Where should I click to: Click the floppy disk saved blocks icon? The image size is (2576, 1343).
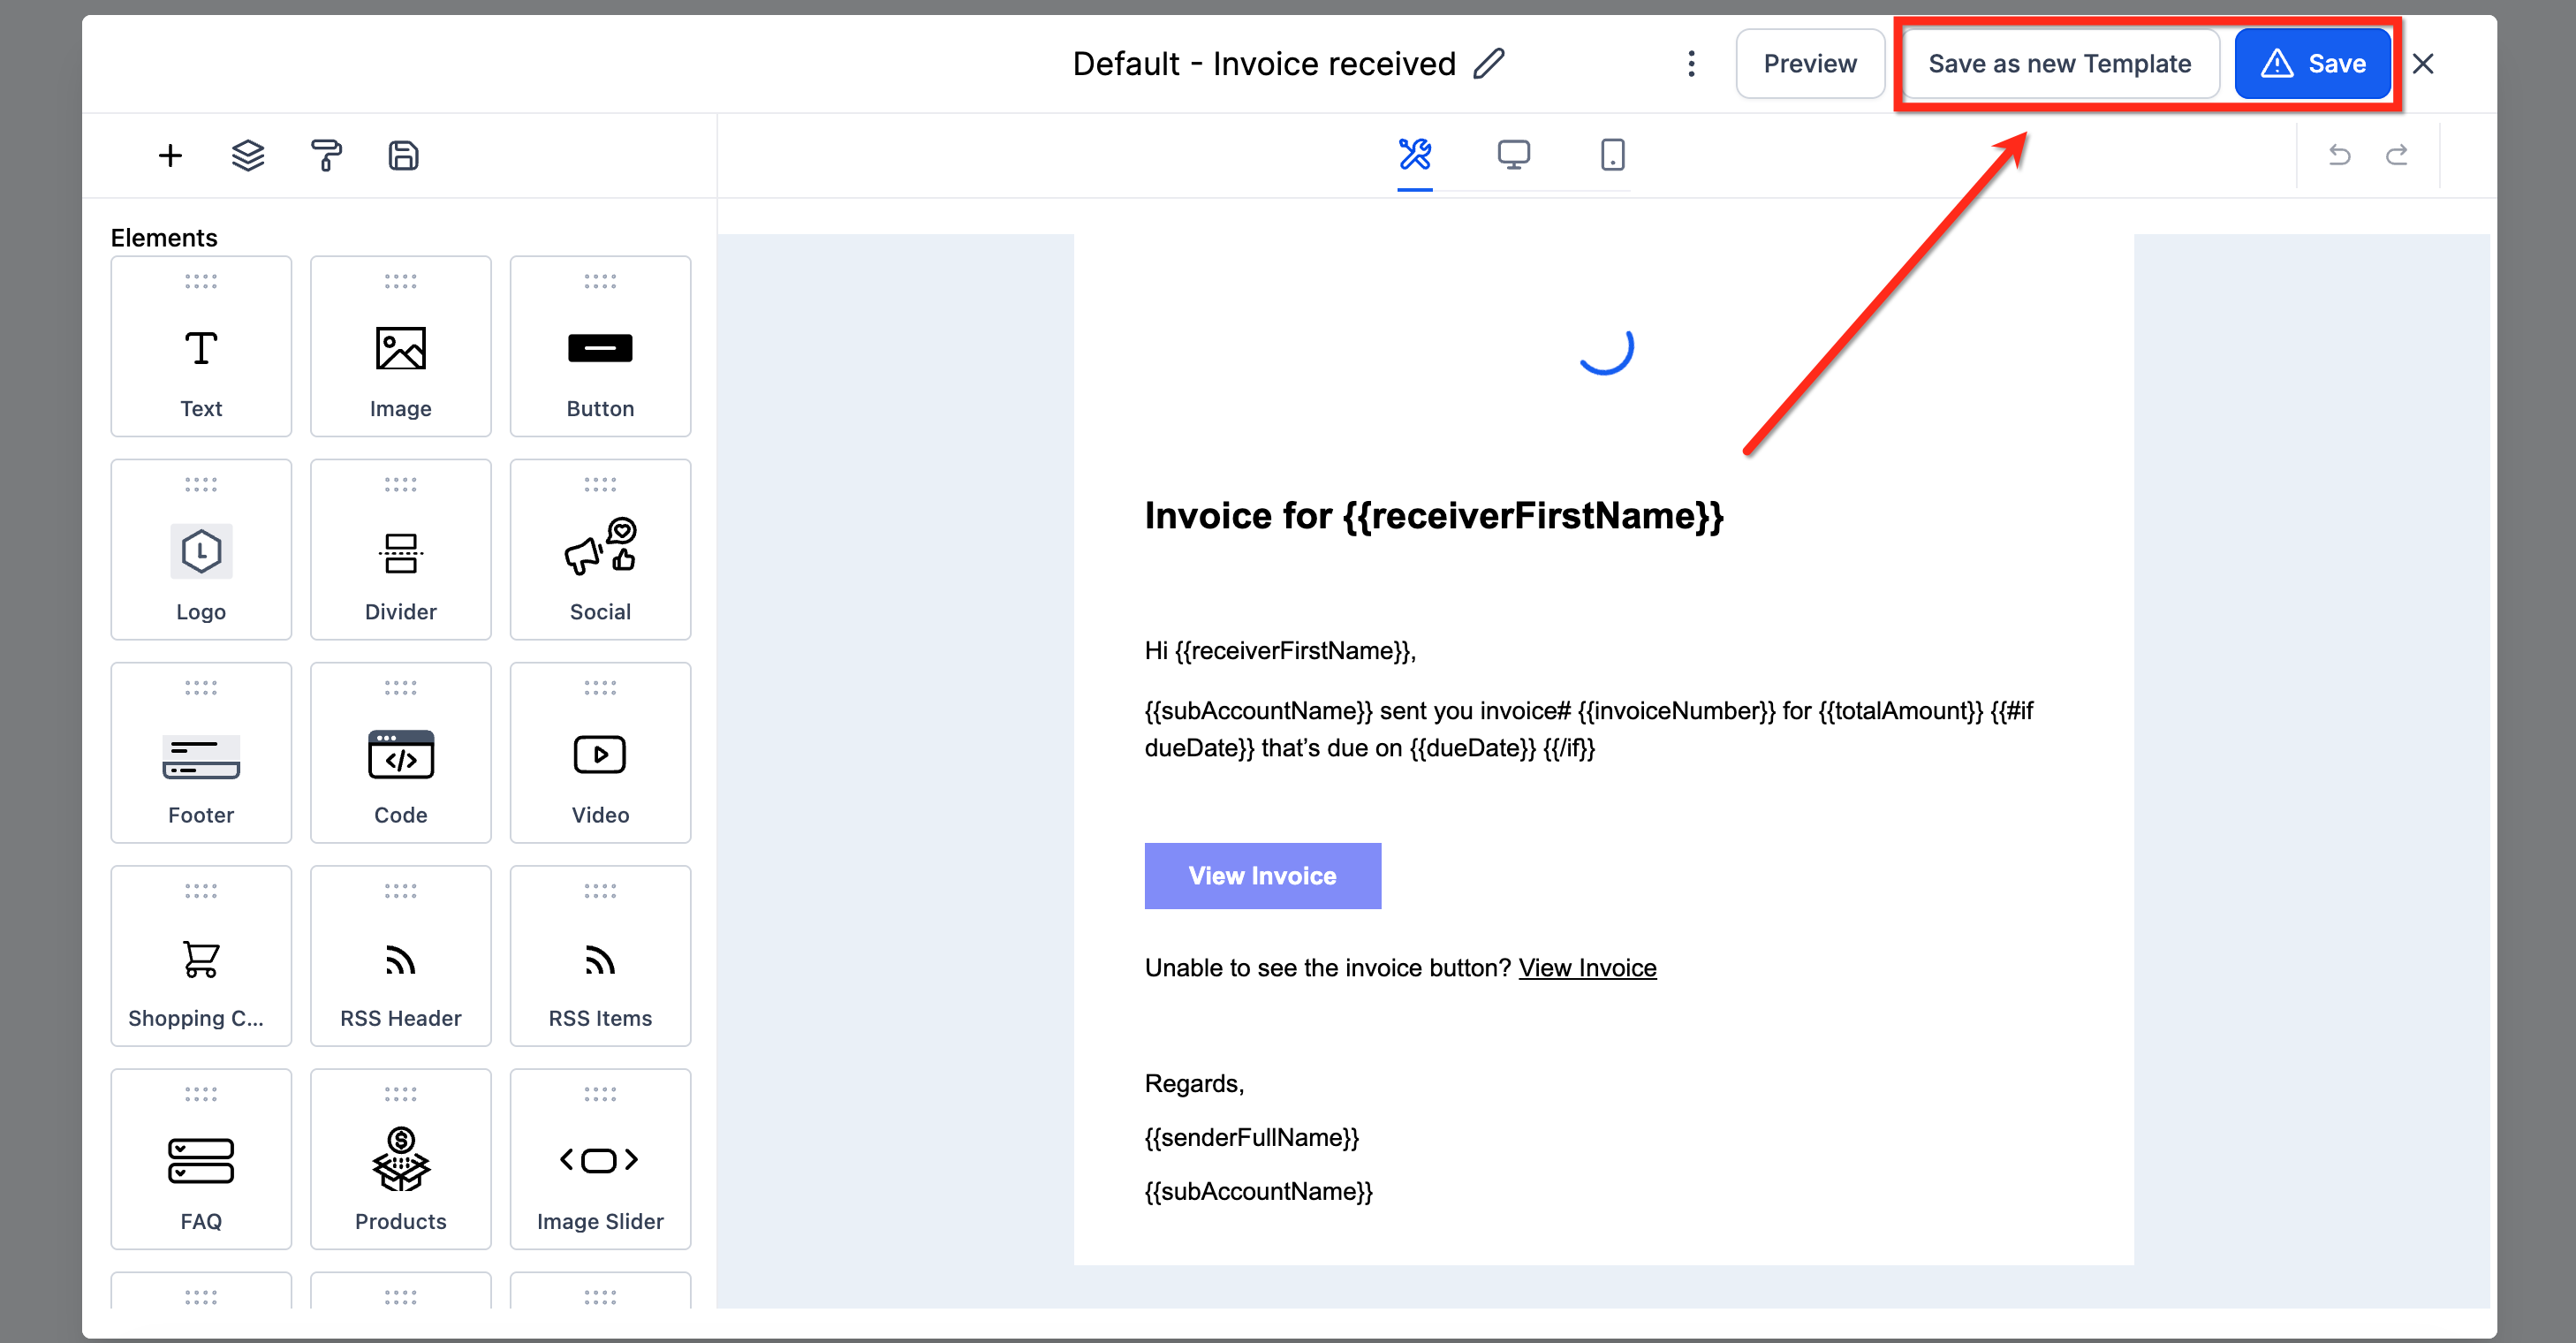[x=403, y=155]
